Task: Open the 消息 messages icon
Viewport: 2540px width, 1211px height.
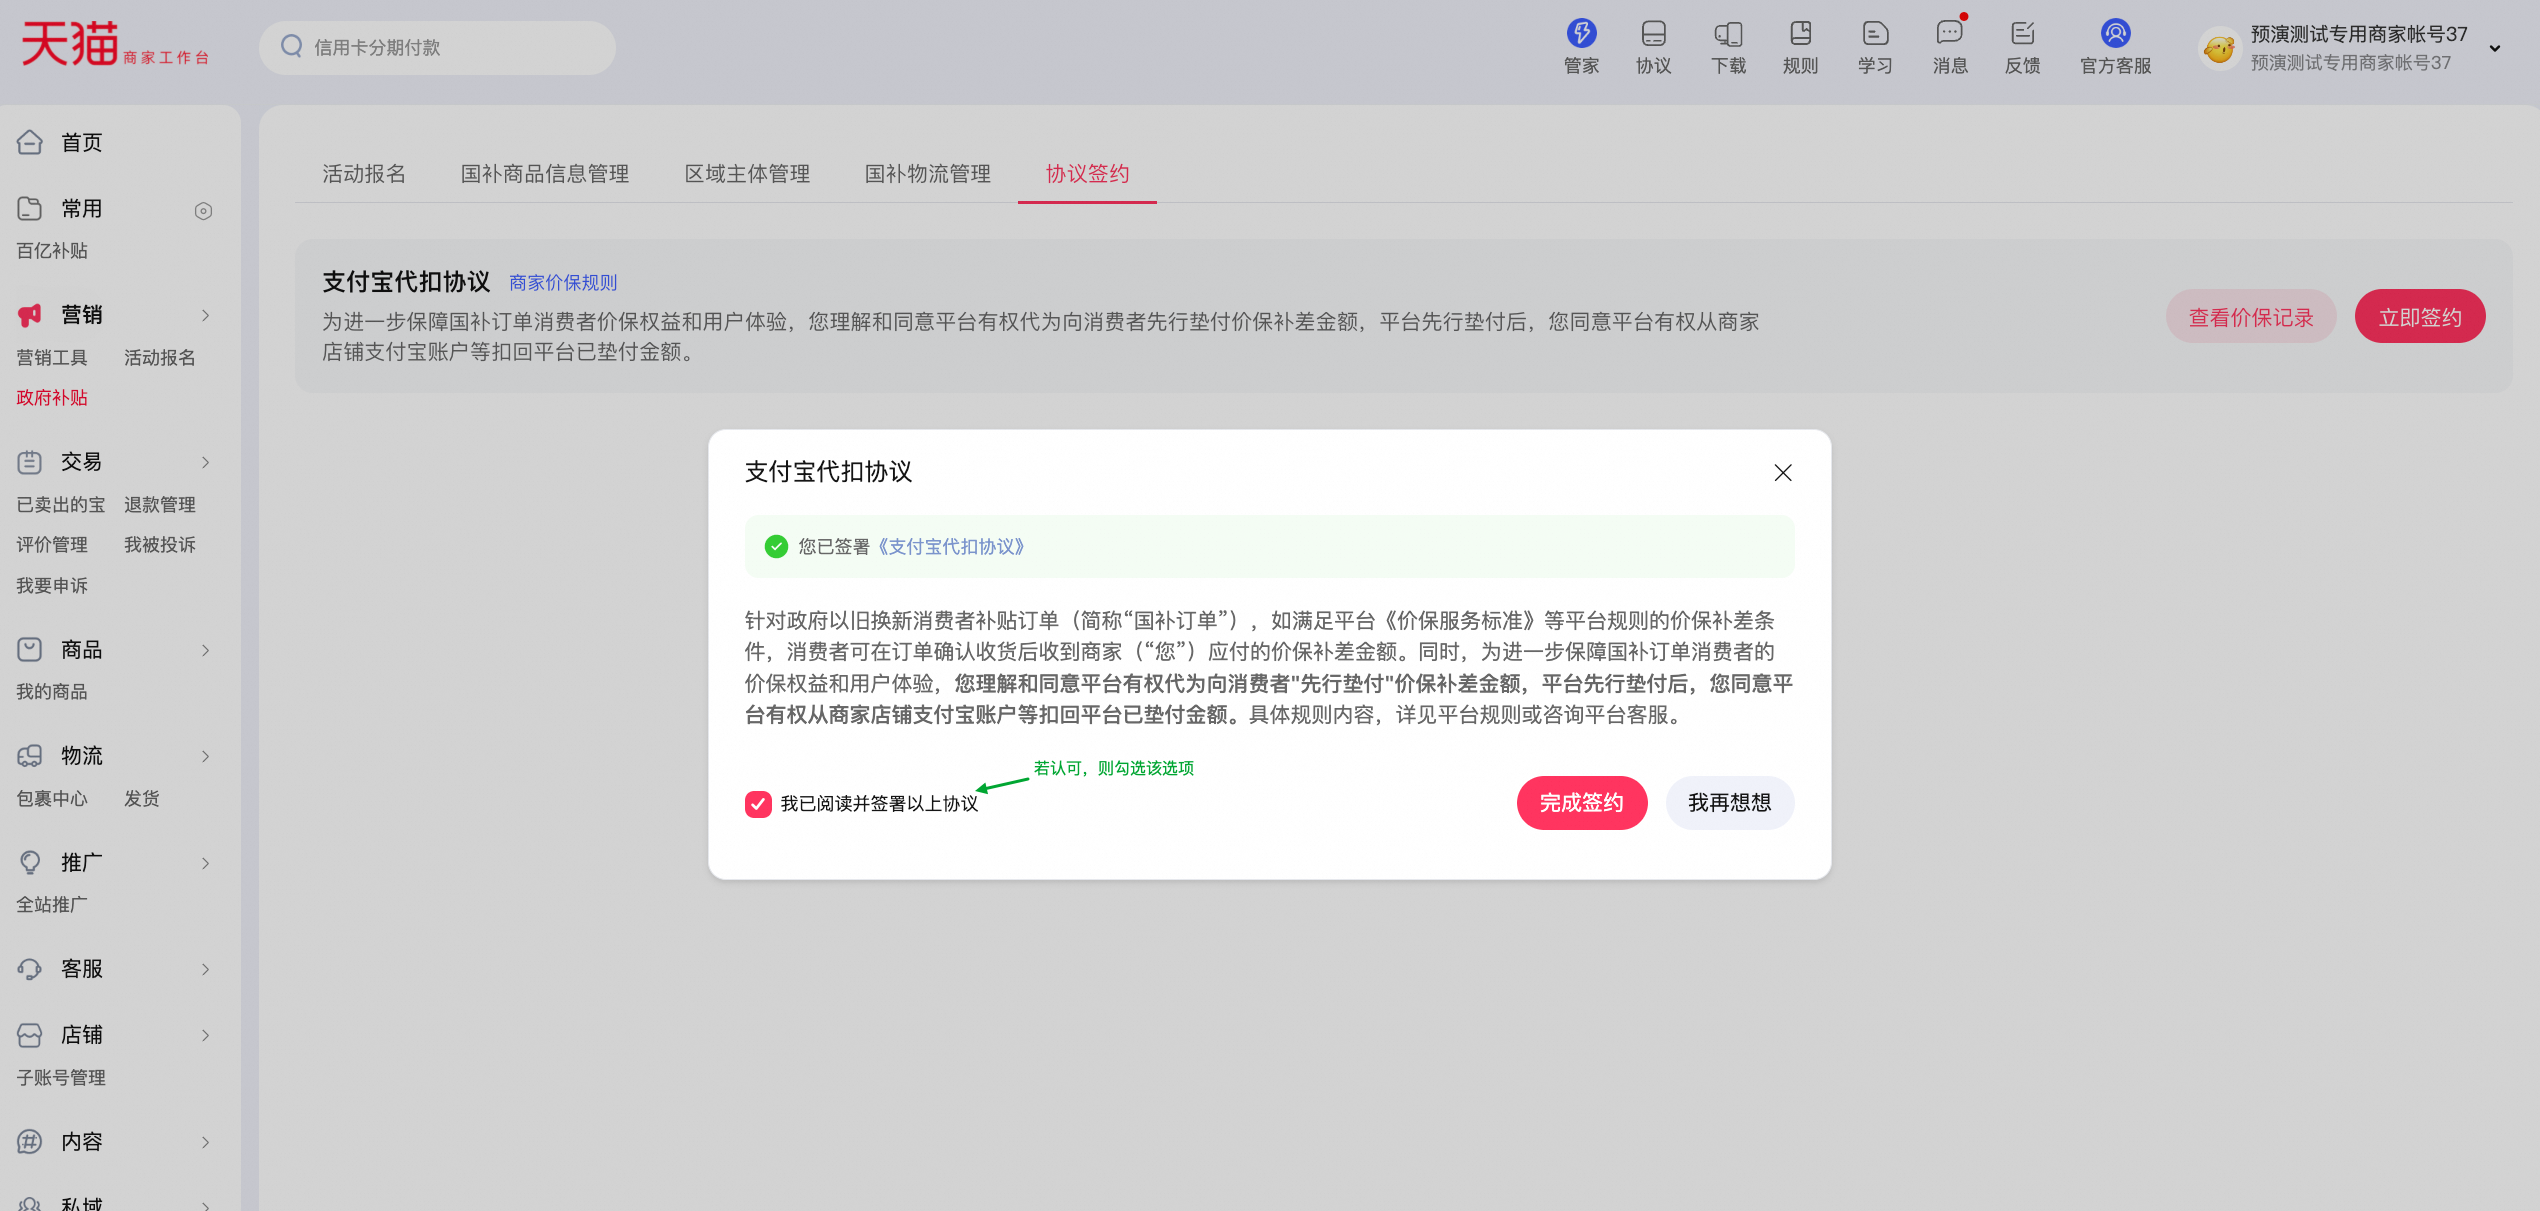Action: pos(1950,34)
